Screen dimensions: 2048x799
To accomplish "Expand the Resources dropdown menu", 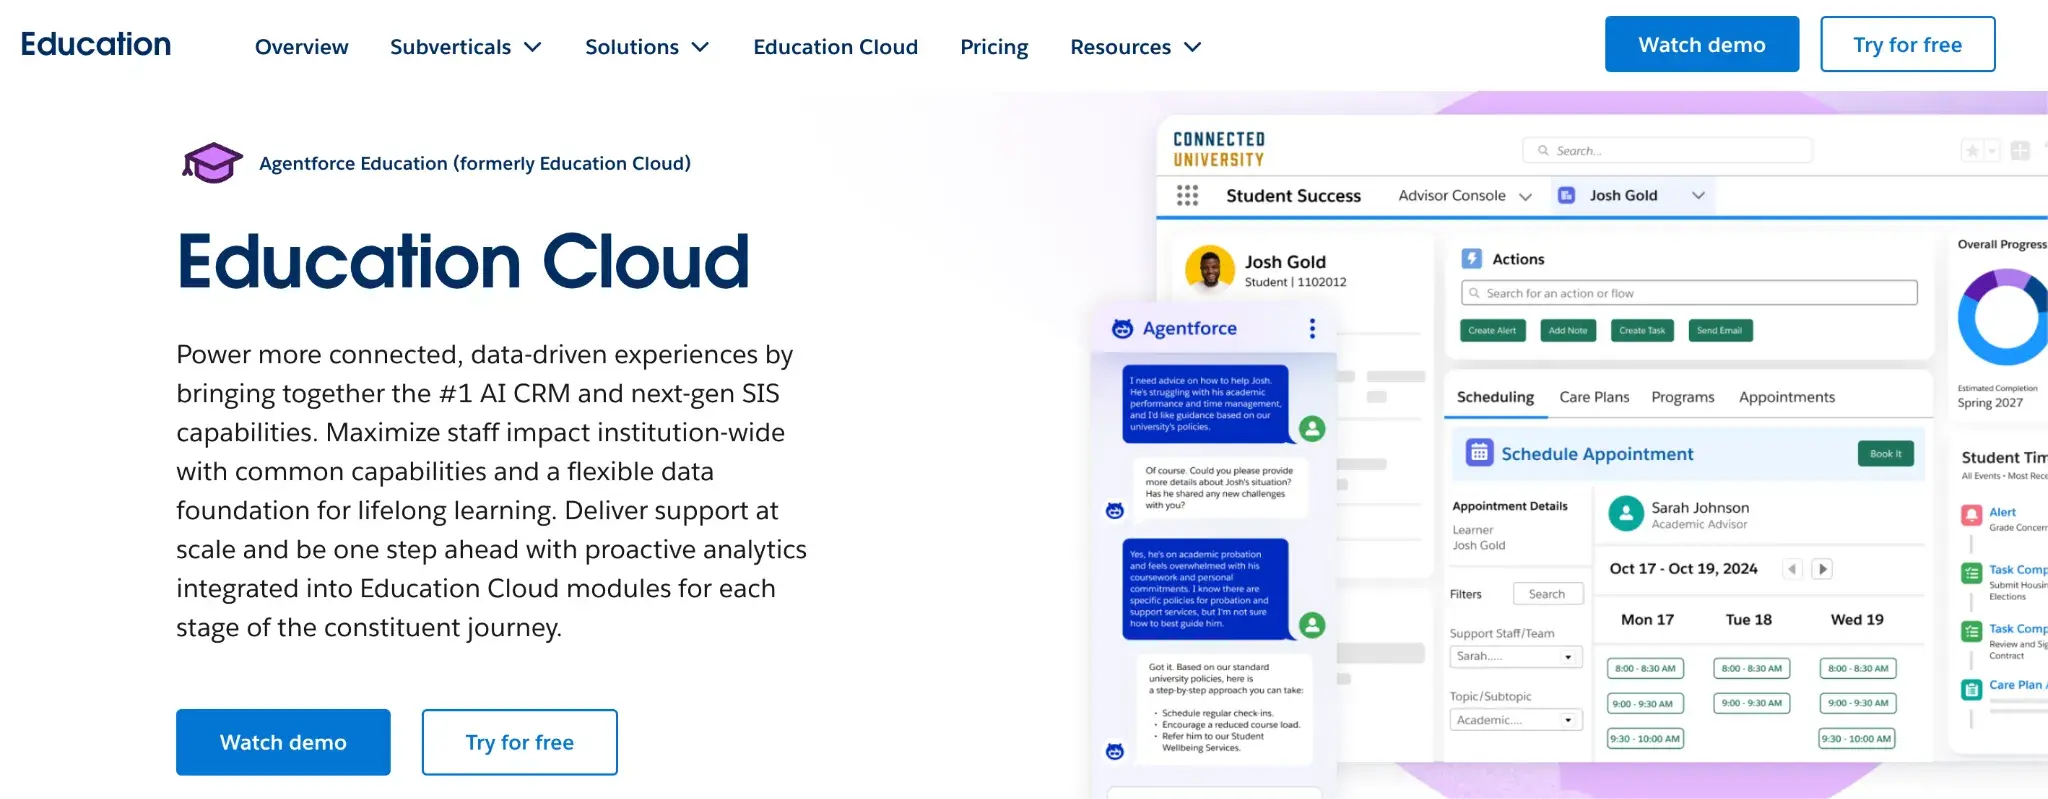I will pos(1136,47).
